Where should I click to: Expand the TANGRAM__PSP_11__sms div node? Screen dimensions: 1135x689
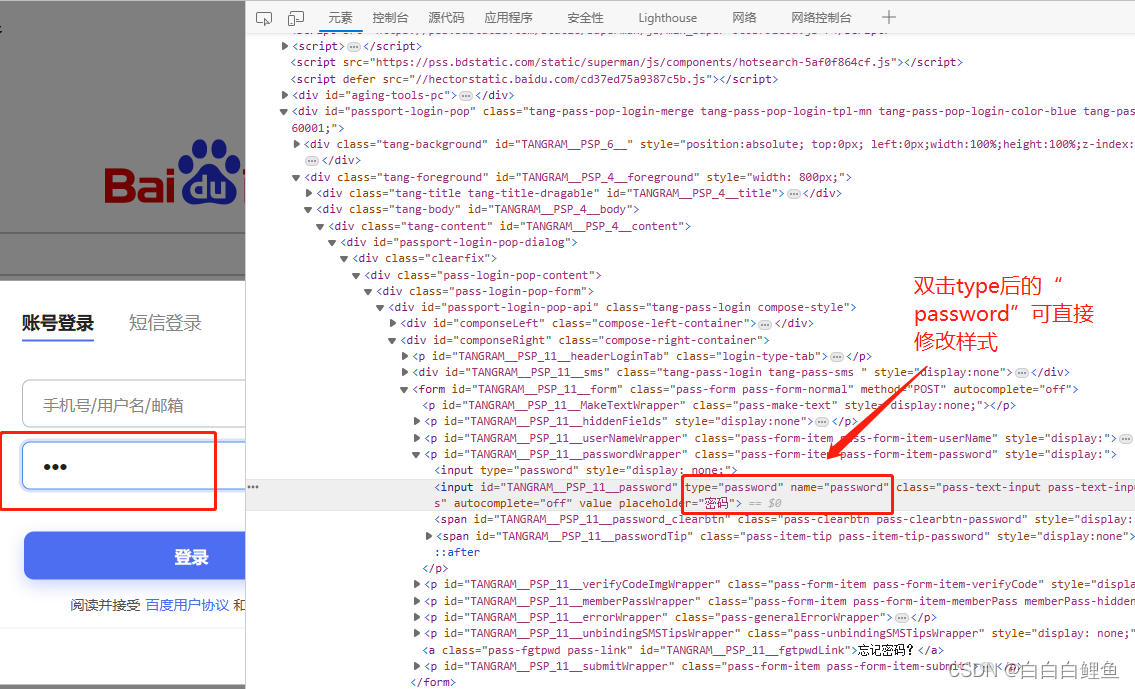pyautogui.click(x=405, y=372)
